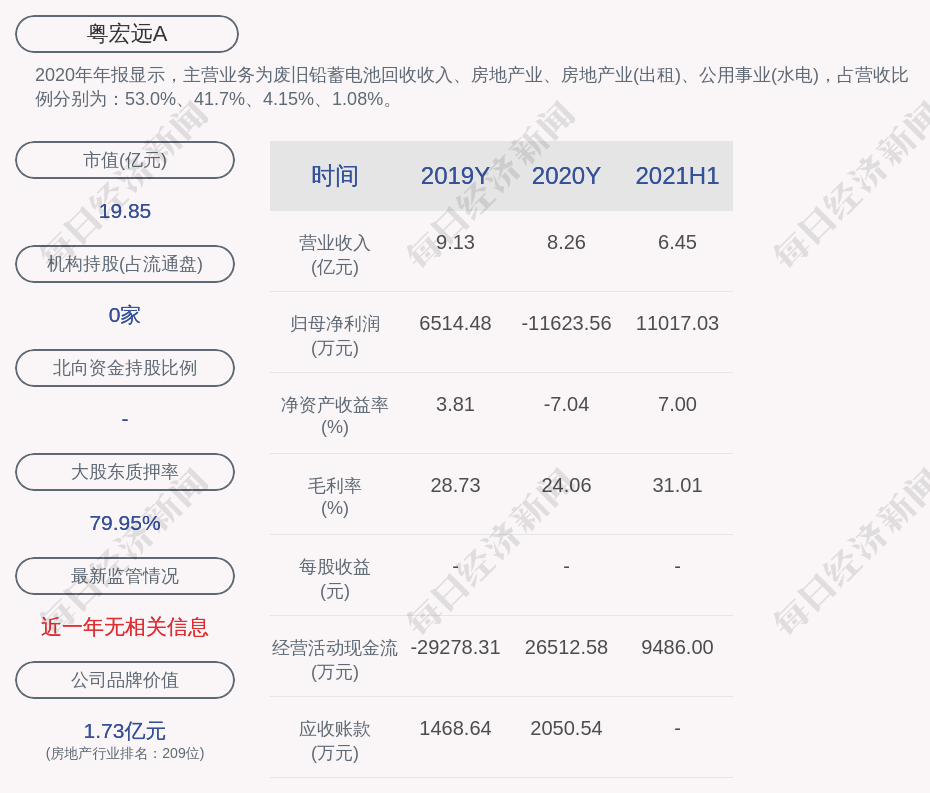Select the -7.04 return on equity cell
930x793 pixels.
pos(566,405)
